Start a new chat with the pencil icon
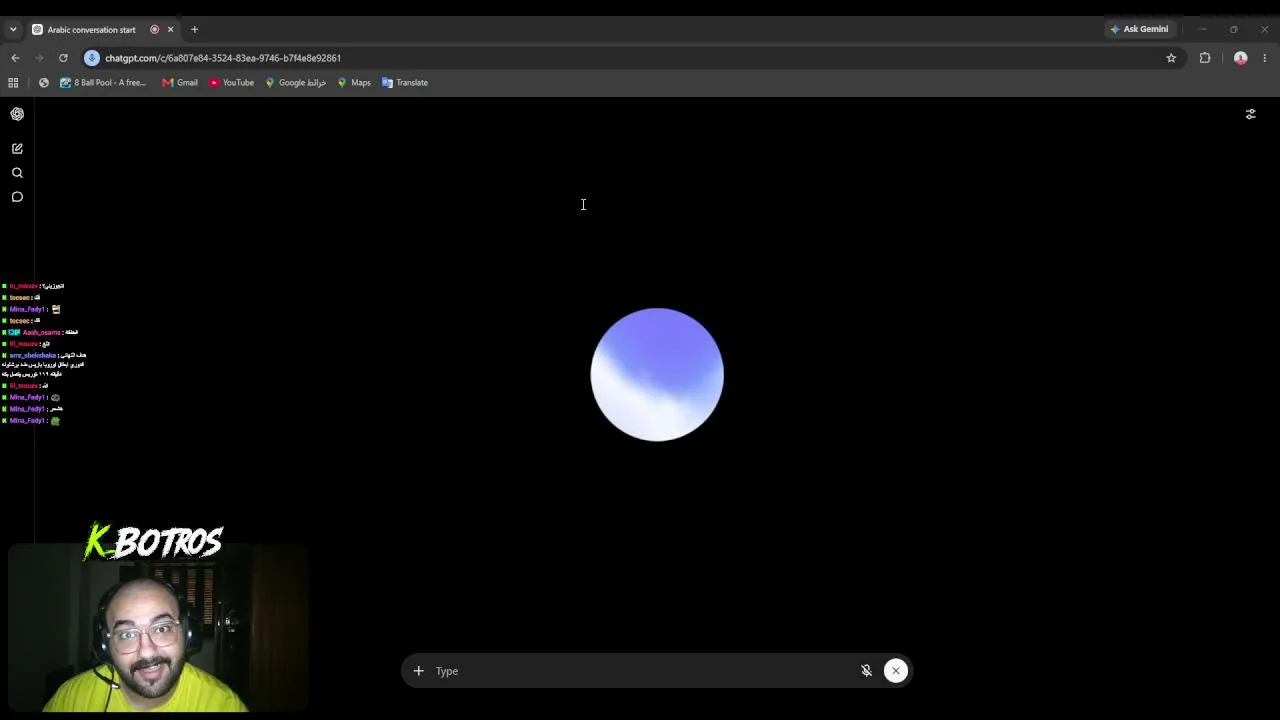This screenshot has width=1280, height=720. click(17, 148)
